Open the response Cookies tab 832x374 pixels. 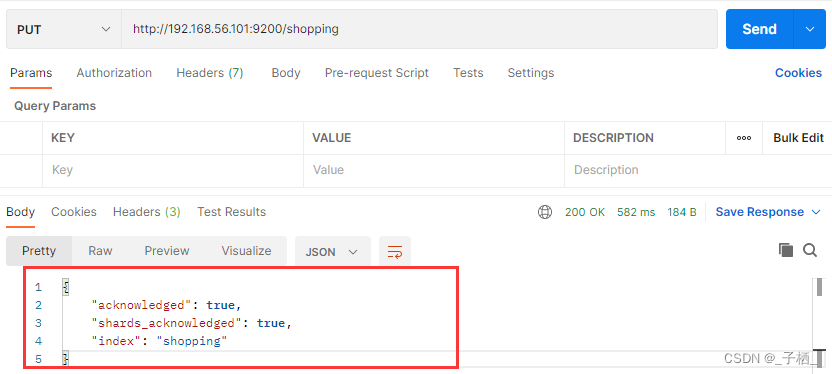[74, 212]
